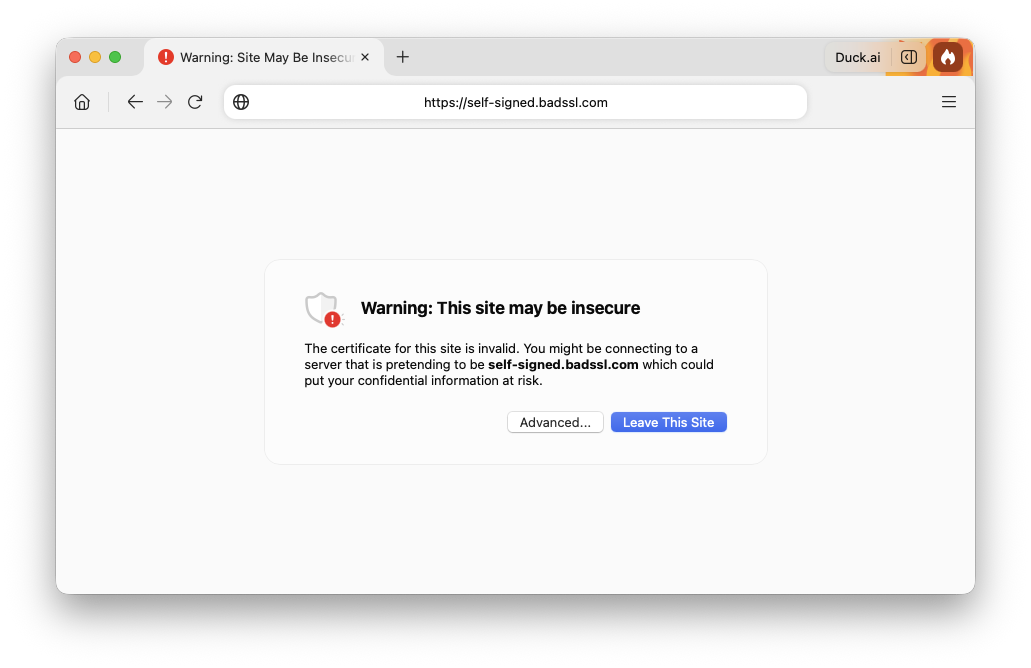The width and height of the screenshot is (1031, 668).
Task: Click the red warning icon in tab
Action: 166,57
